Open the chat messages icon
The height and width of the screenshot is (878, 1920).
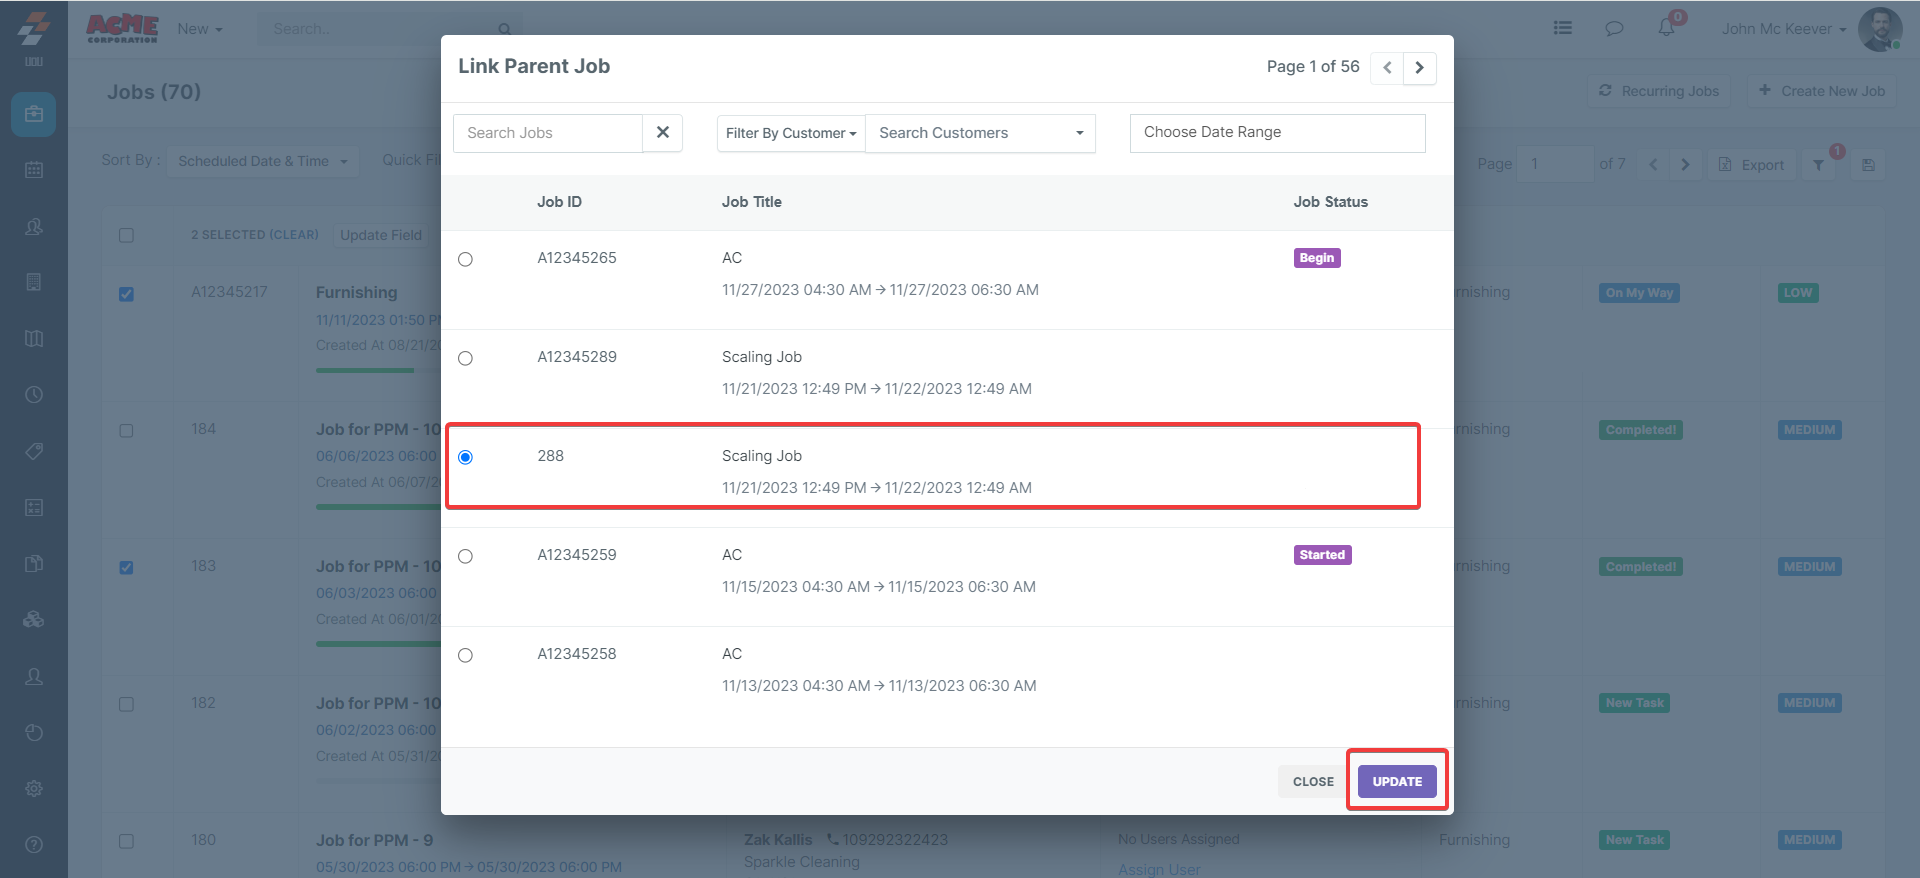coord(1614,28)
